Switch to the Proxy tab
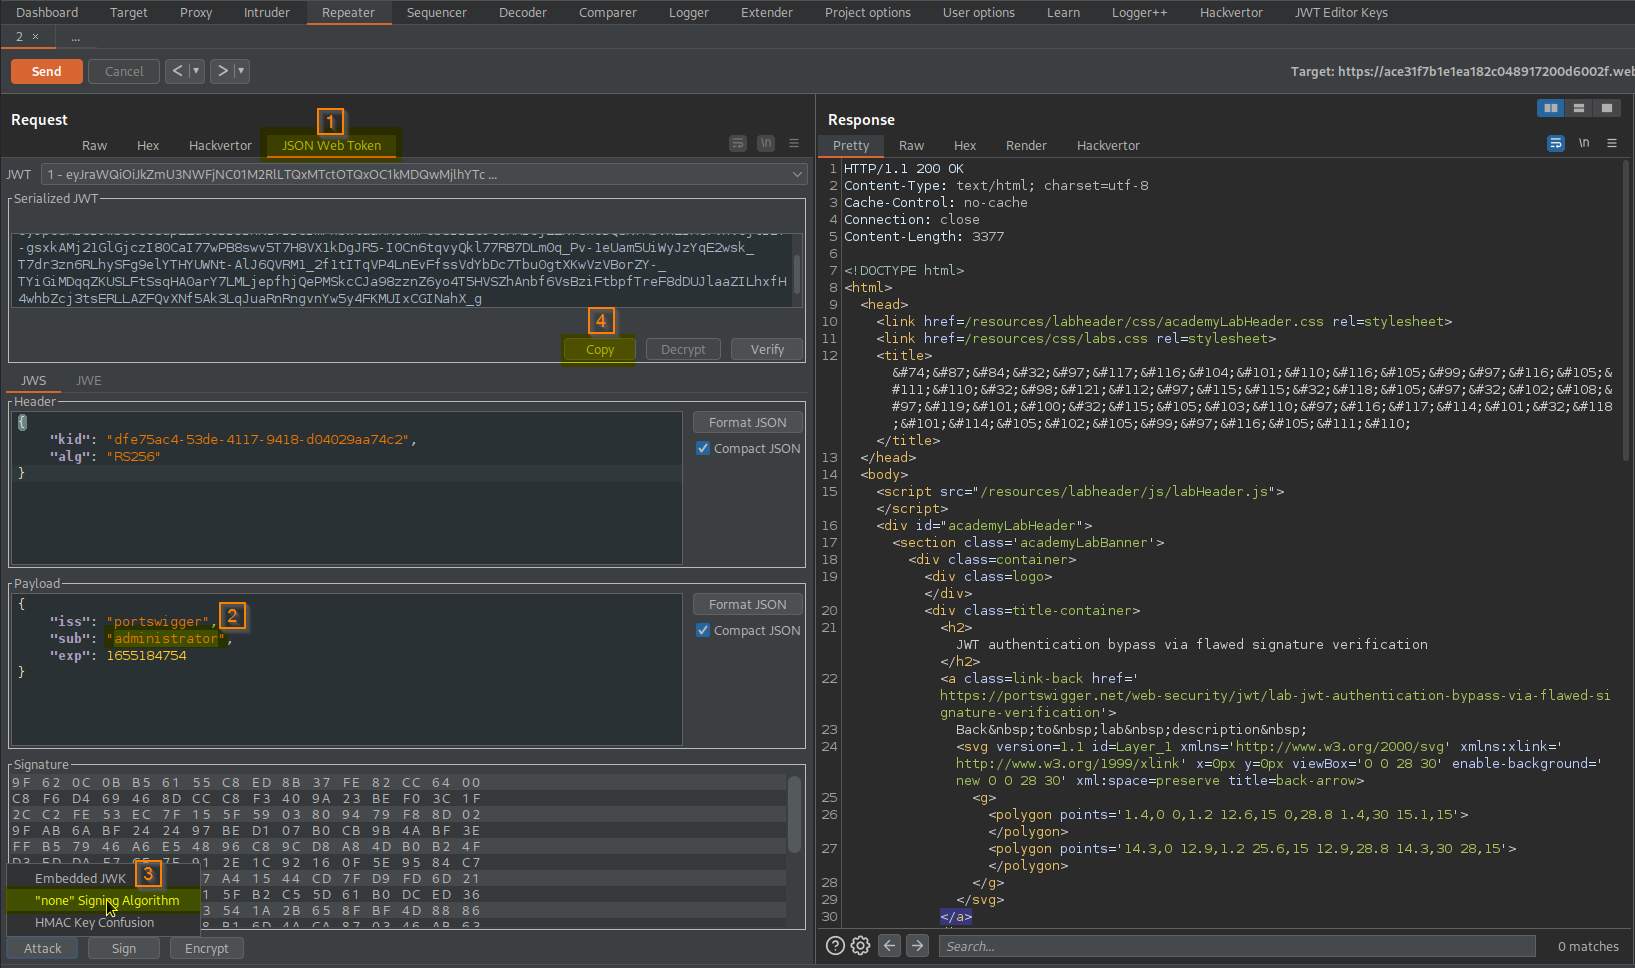The width and height of the screenshot is (1635, 968). click(x=196, y=12)
